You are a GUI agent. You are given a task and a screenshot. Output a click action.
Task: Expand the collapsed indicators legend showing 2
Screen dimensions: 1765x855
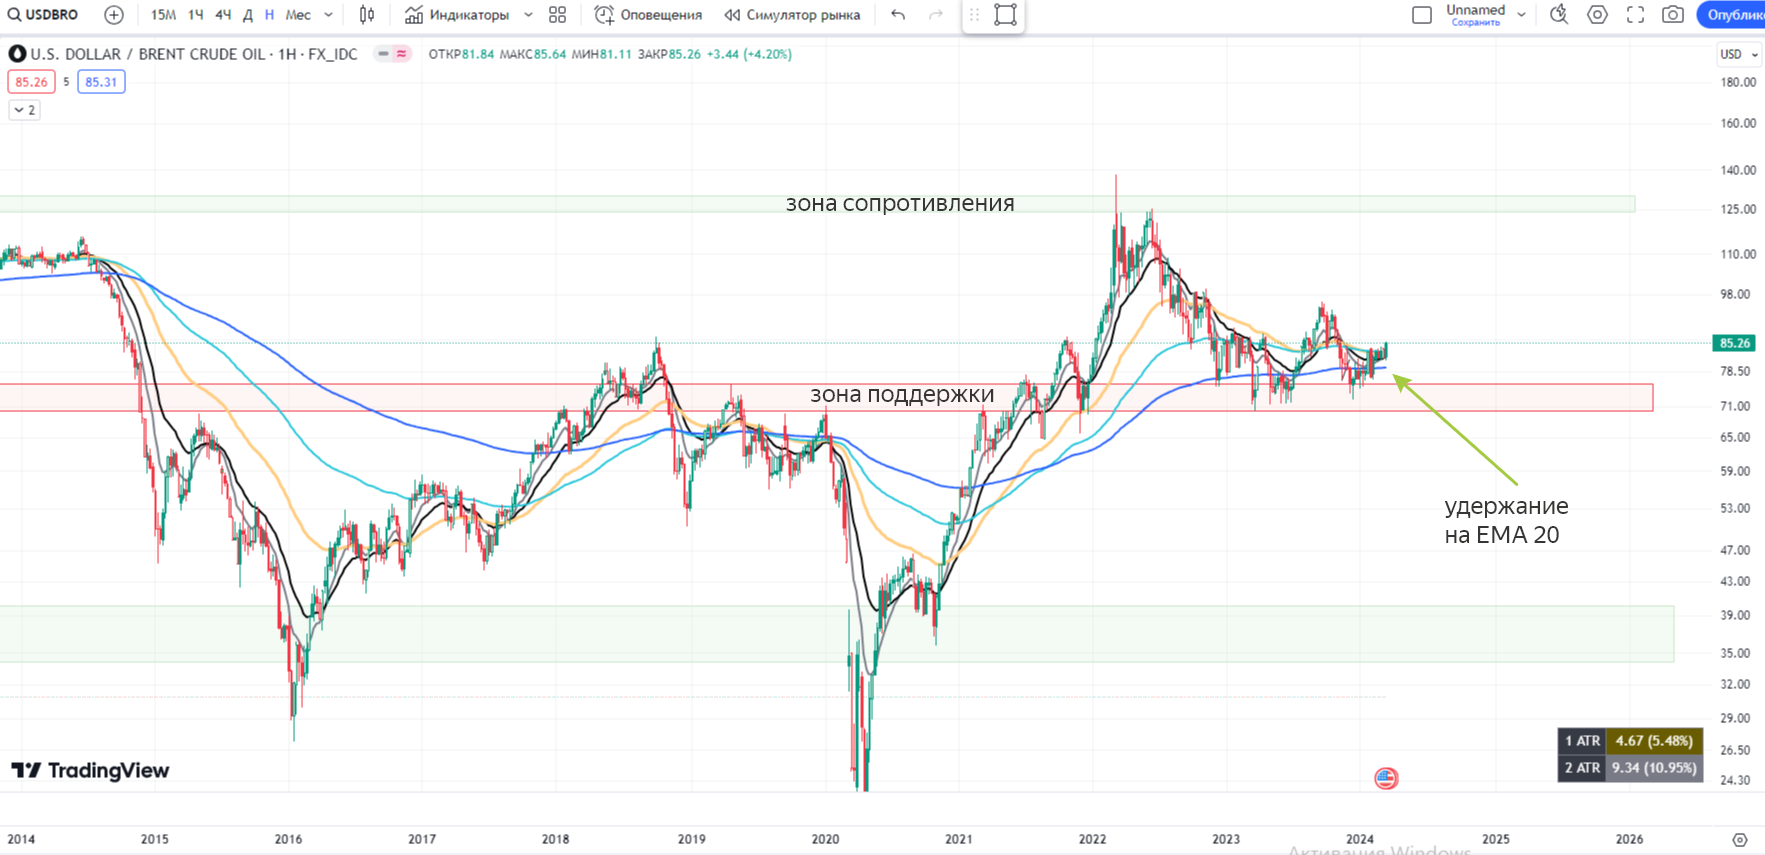(24, 110)
